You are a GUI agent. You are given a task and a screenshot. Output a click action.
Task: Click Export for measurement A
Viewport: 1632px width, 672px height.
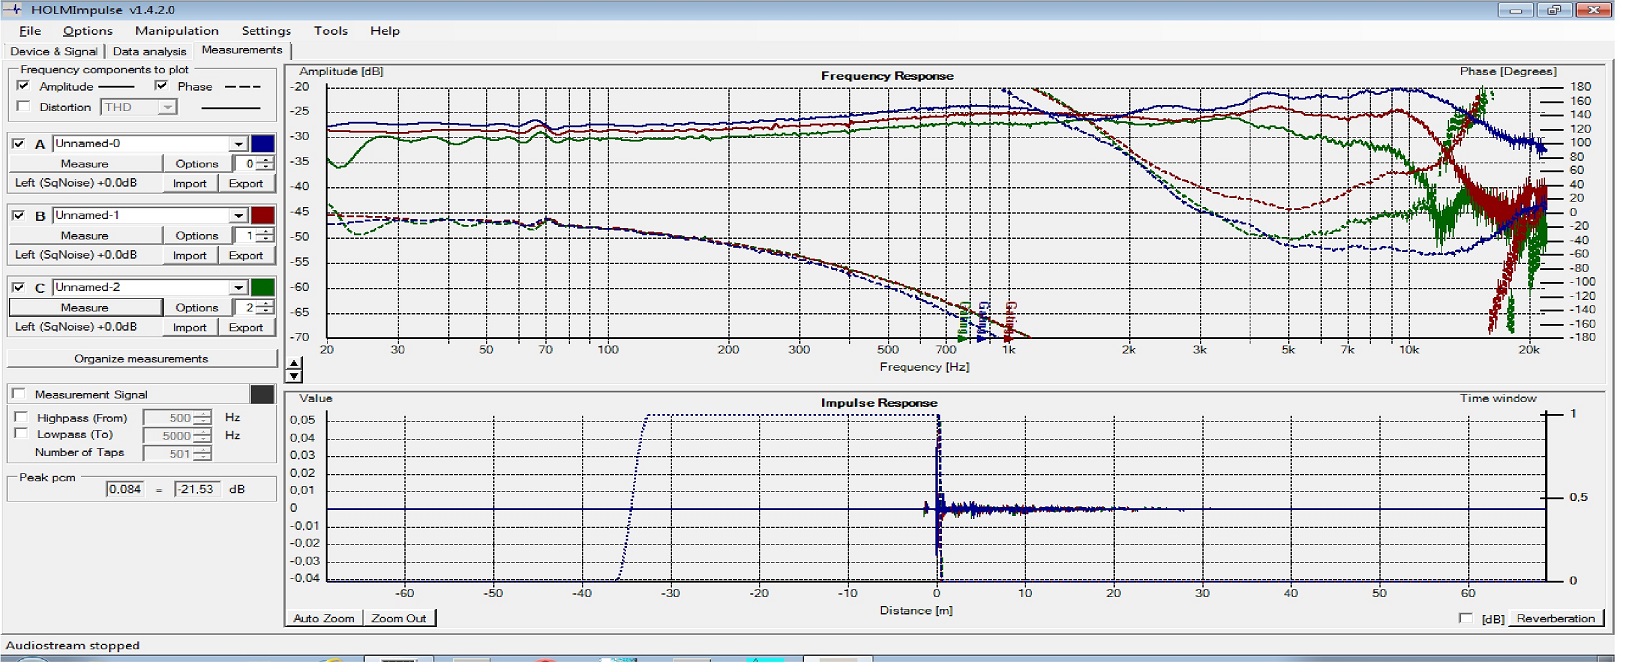[x=245, y=183]
